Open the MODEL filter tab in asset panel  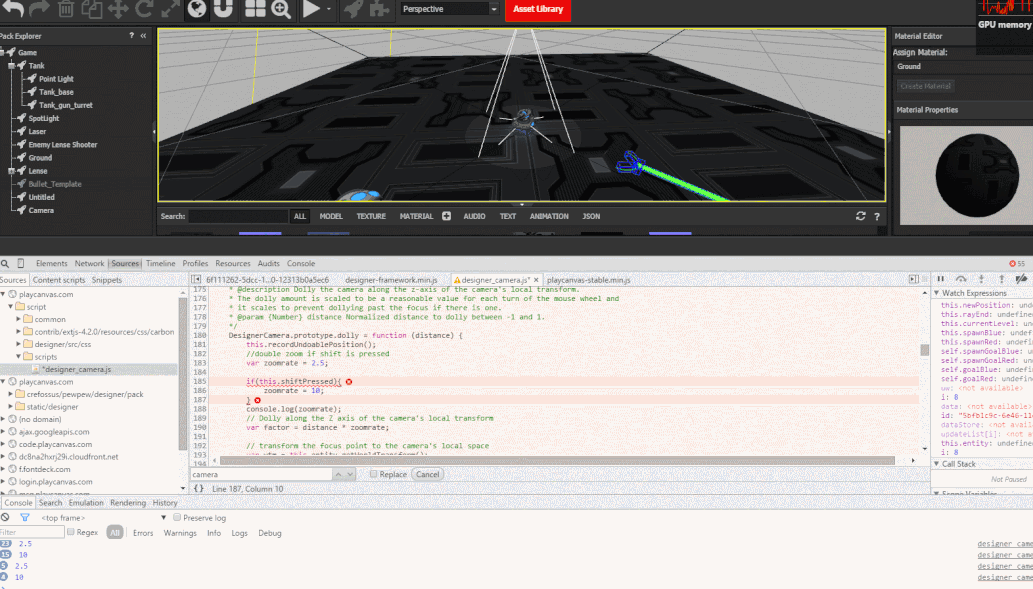(x=331, y=216)
